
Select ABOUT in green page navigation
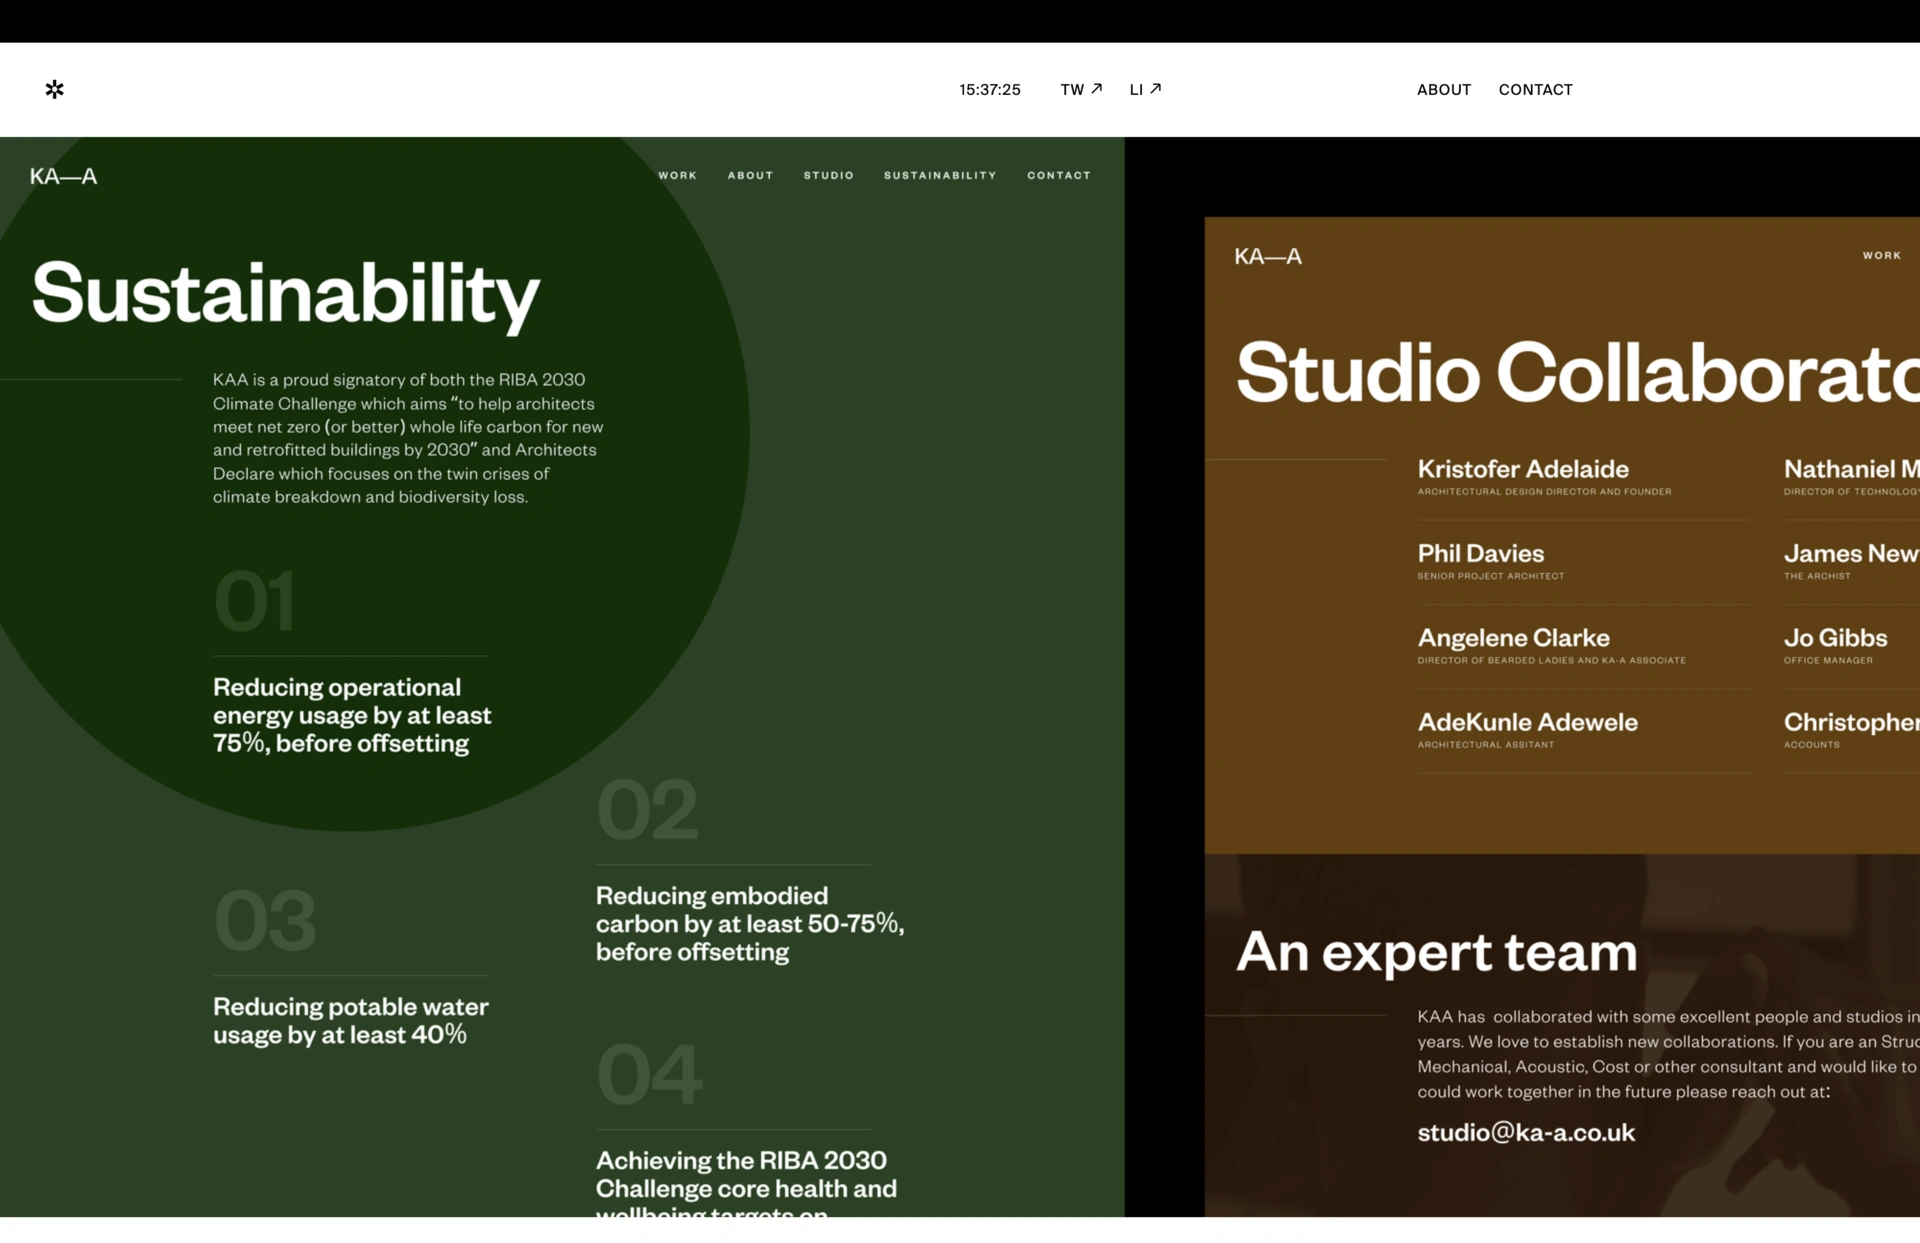pyautogui.click(x=750, y=176)
